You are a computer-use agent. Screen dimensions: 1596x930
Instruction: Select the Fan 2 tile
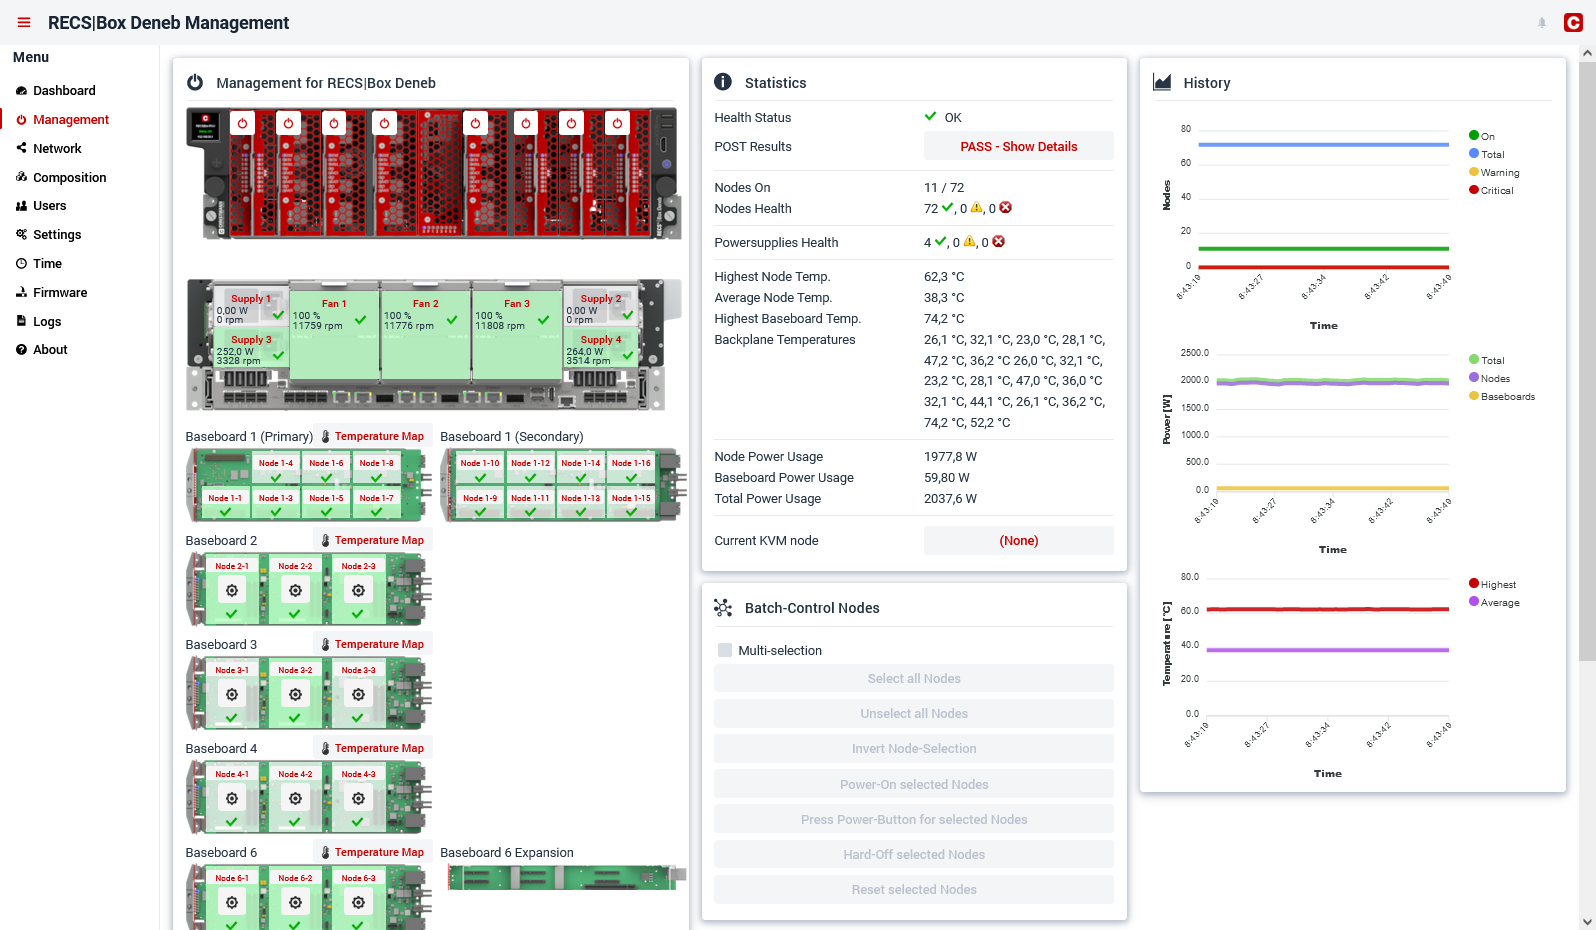point(426,335)
